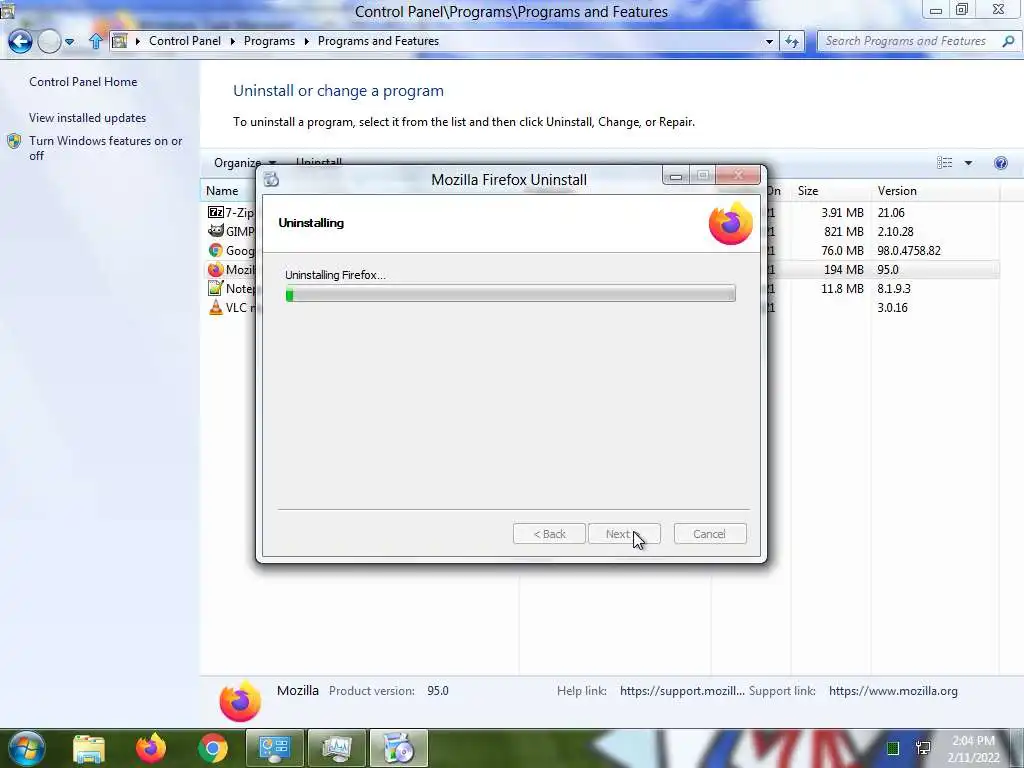This screenshot has height=768, width=1024.
Task: Select the VLC cone program icon
Action: coord(216,307)
